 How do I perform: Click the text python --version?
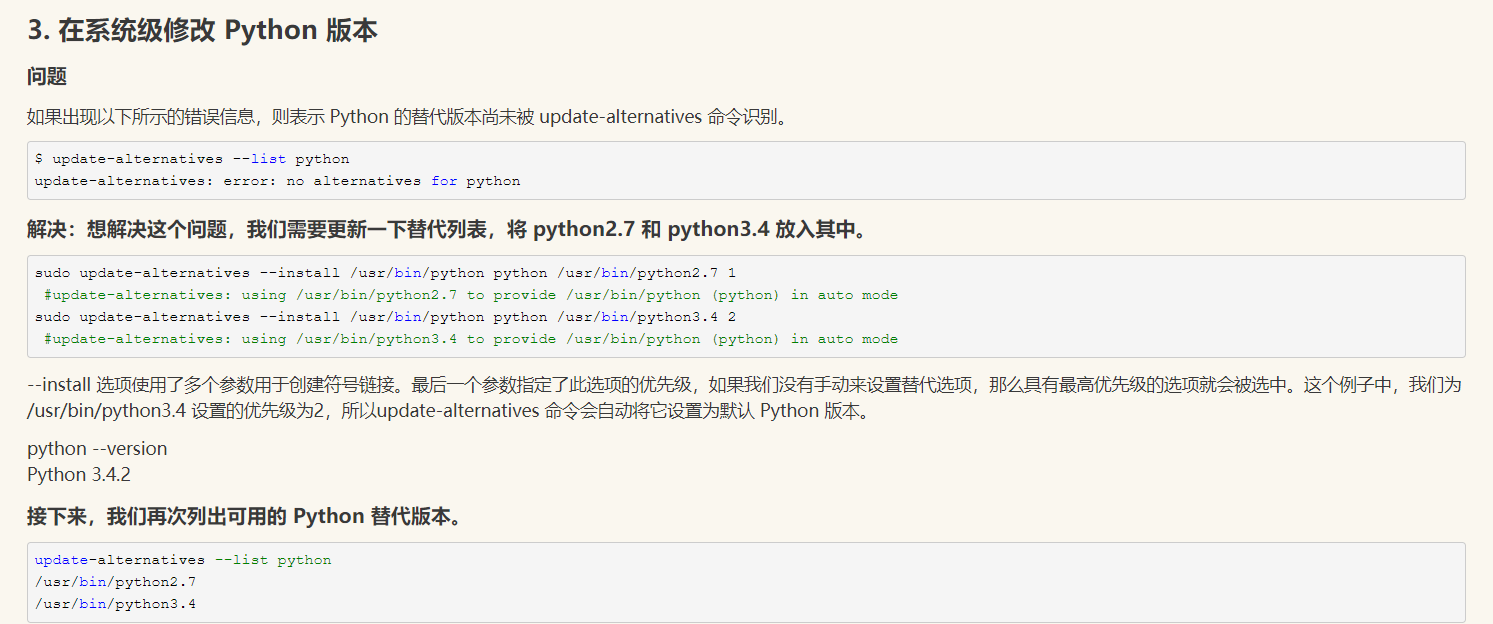[84, 448]
